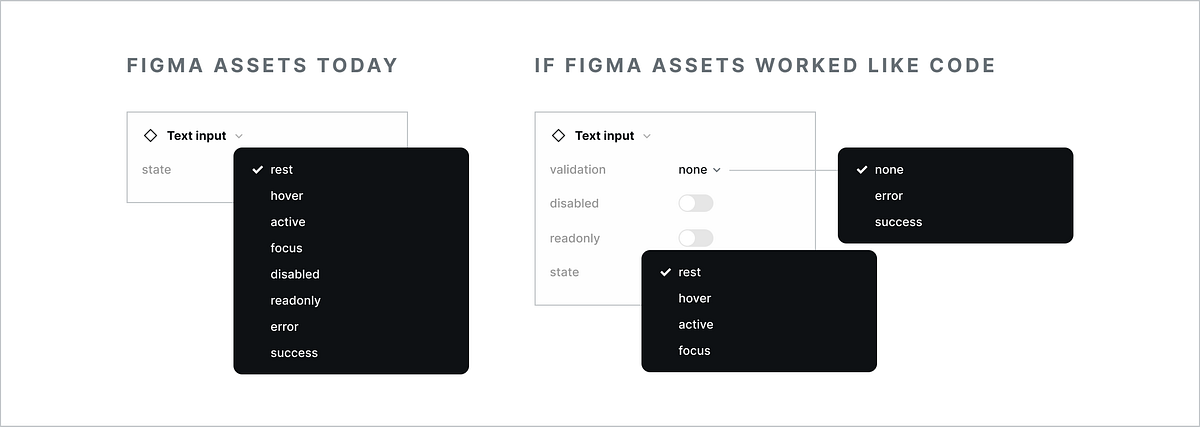Click the validation property label
This screenshot has height=427, width=1200.
click(x=578, y=170)
